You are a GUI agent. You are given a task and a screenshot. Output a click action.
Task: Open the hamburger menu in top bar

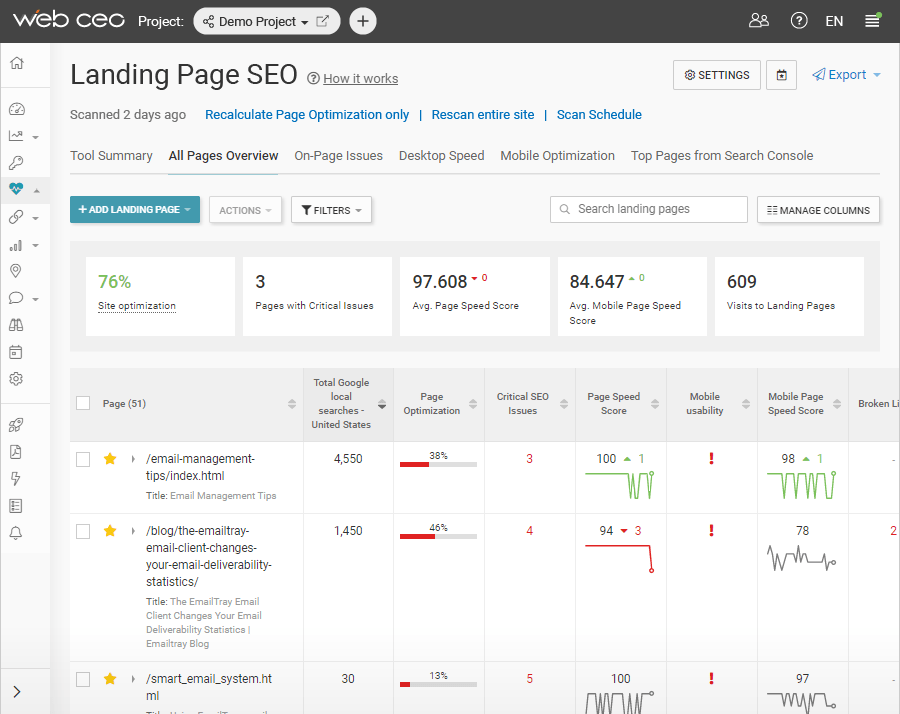(872, 21)
